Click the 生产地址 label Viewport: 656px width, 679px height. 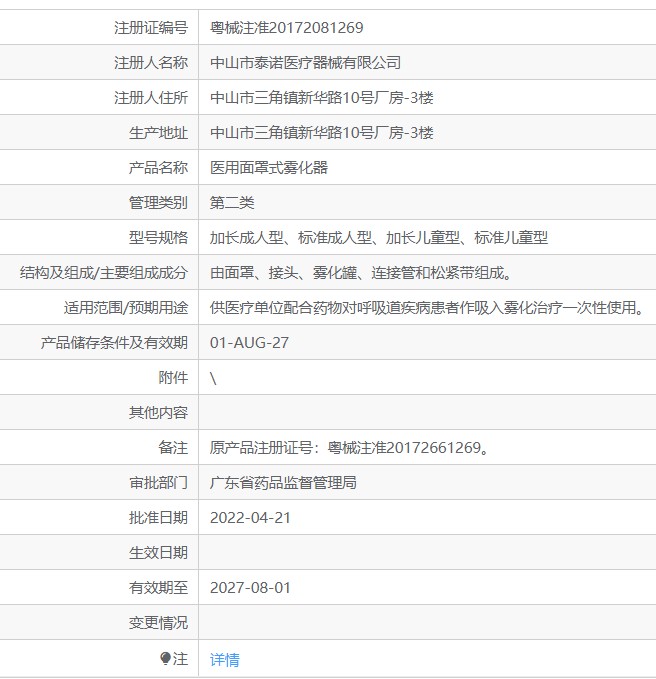pyautogui.click(x=158, y=133)
